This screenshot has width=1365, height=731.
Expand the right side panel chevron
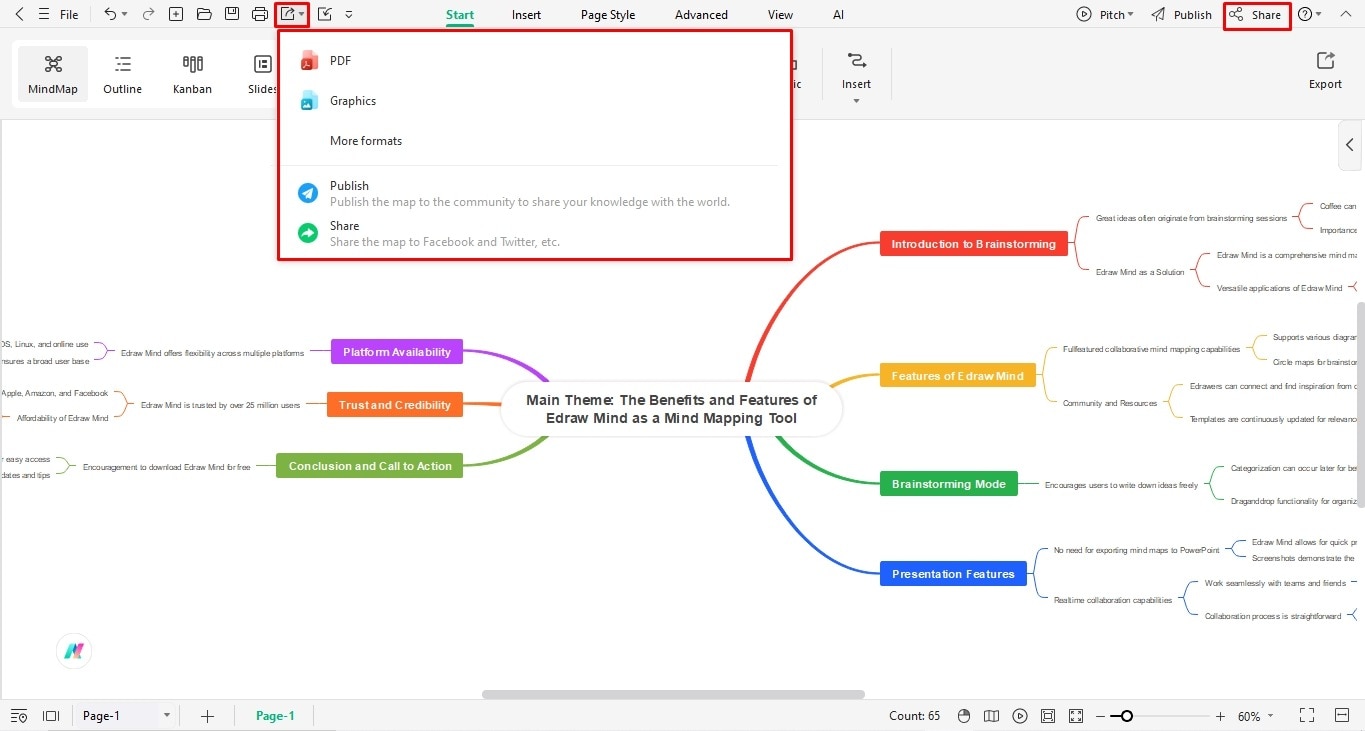tap(1350, 145)
